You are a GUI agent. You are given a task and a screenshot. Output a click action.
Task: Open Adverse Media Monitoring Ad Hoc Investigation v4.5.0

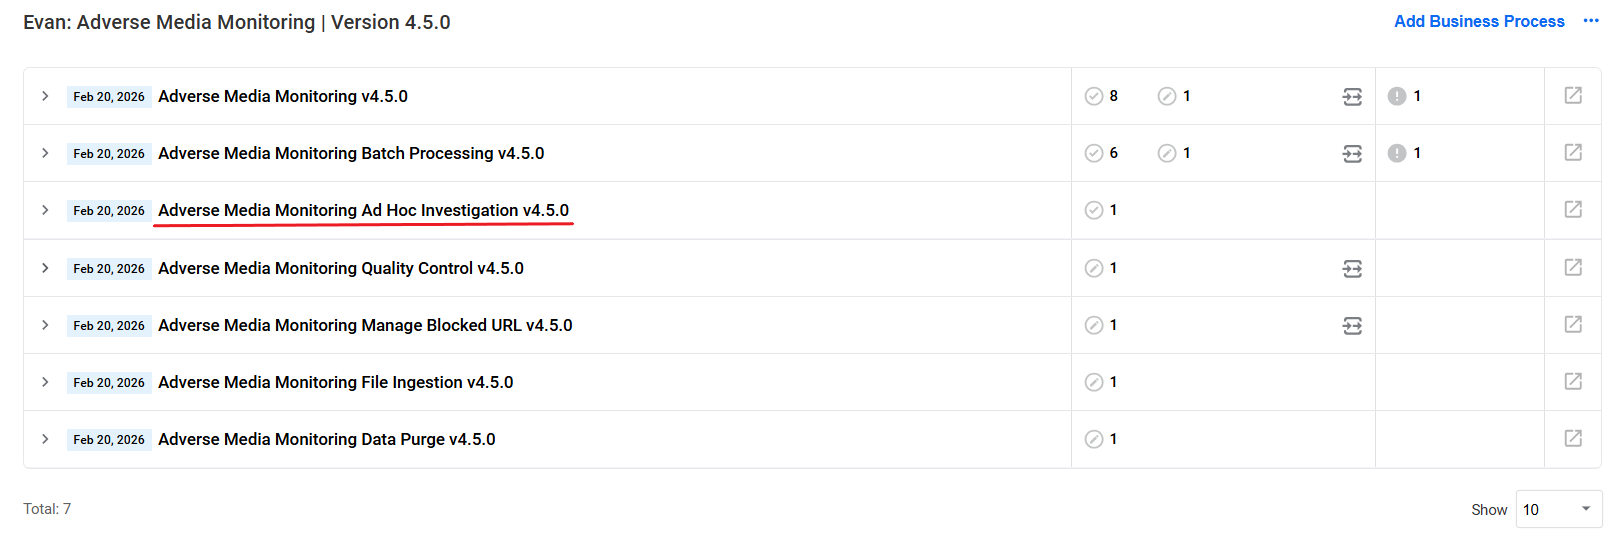point(363,210)
